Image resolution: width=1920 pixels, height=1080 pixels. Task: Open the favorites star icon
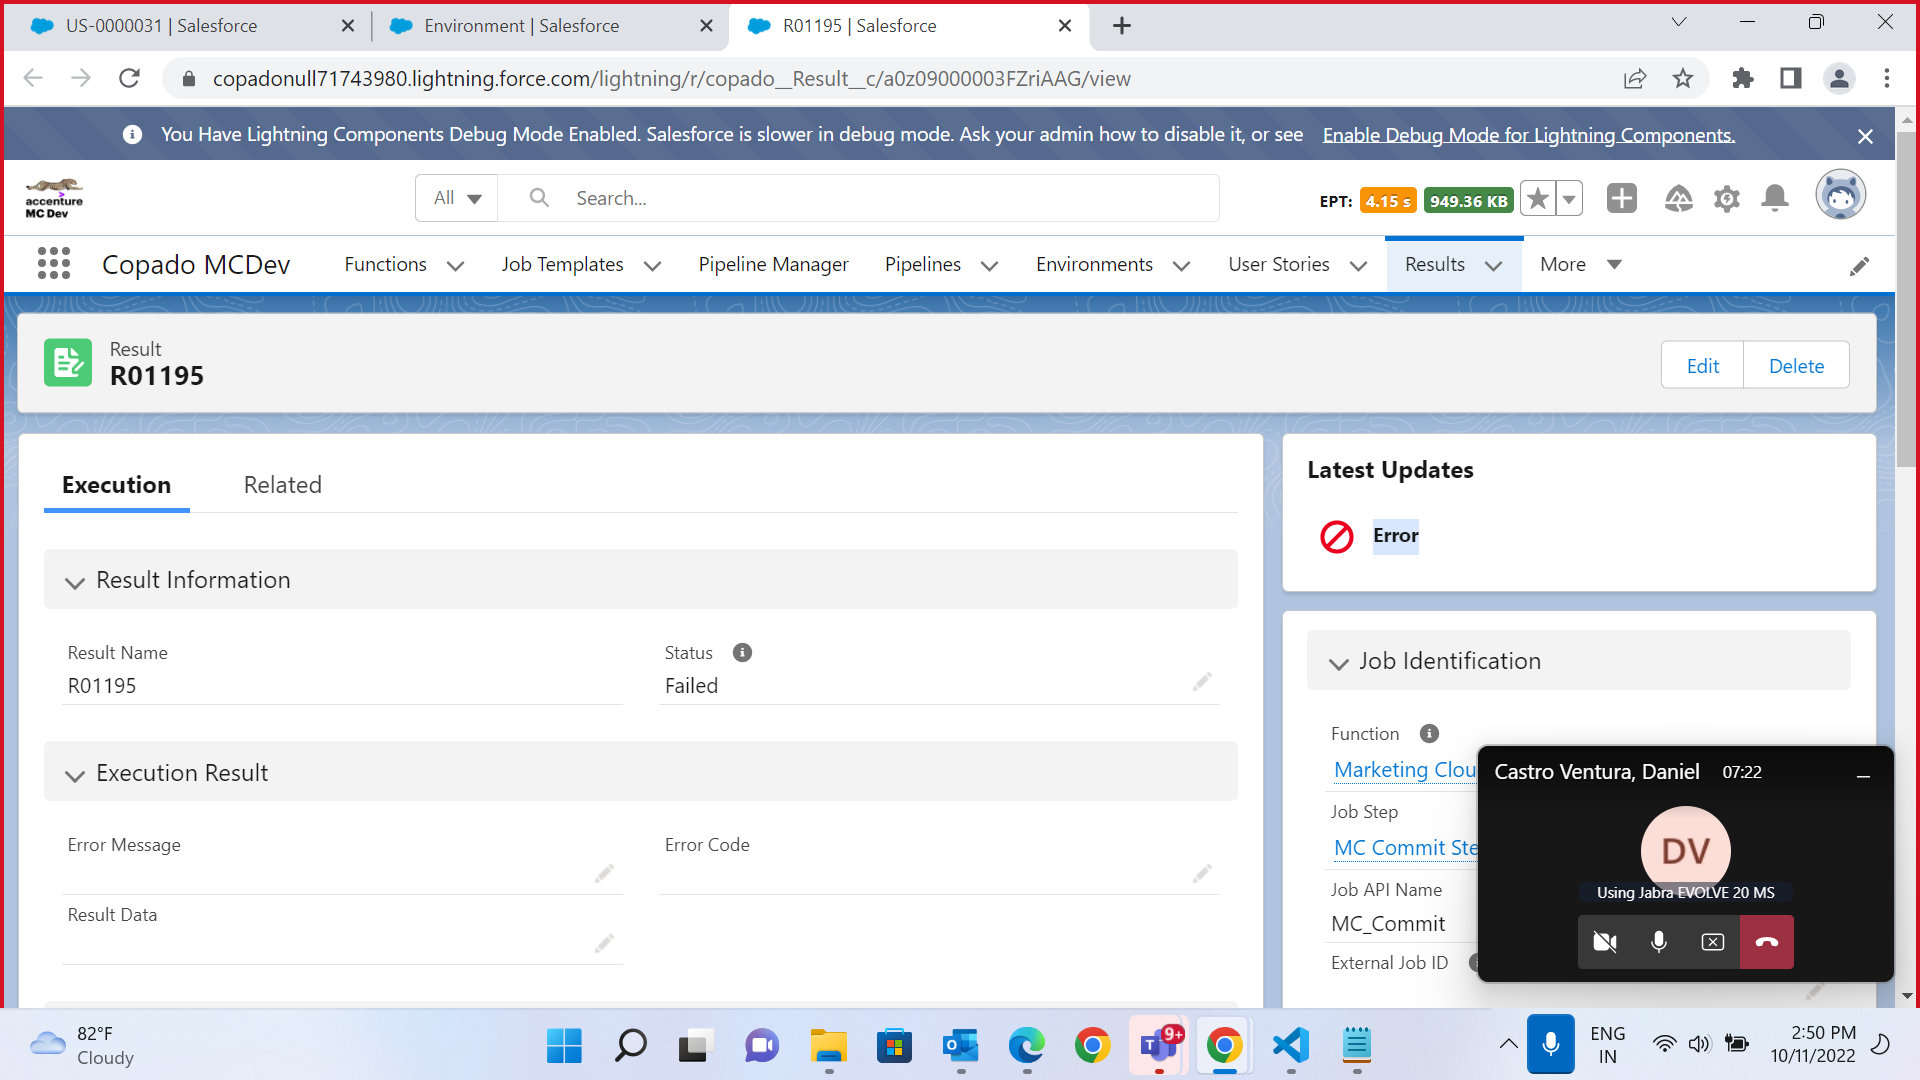pyautogui.click(x=1538, y=198)
